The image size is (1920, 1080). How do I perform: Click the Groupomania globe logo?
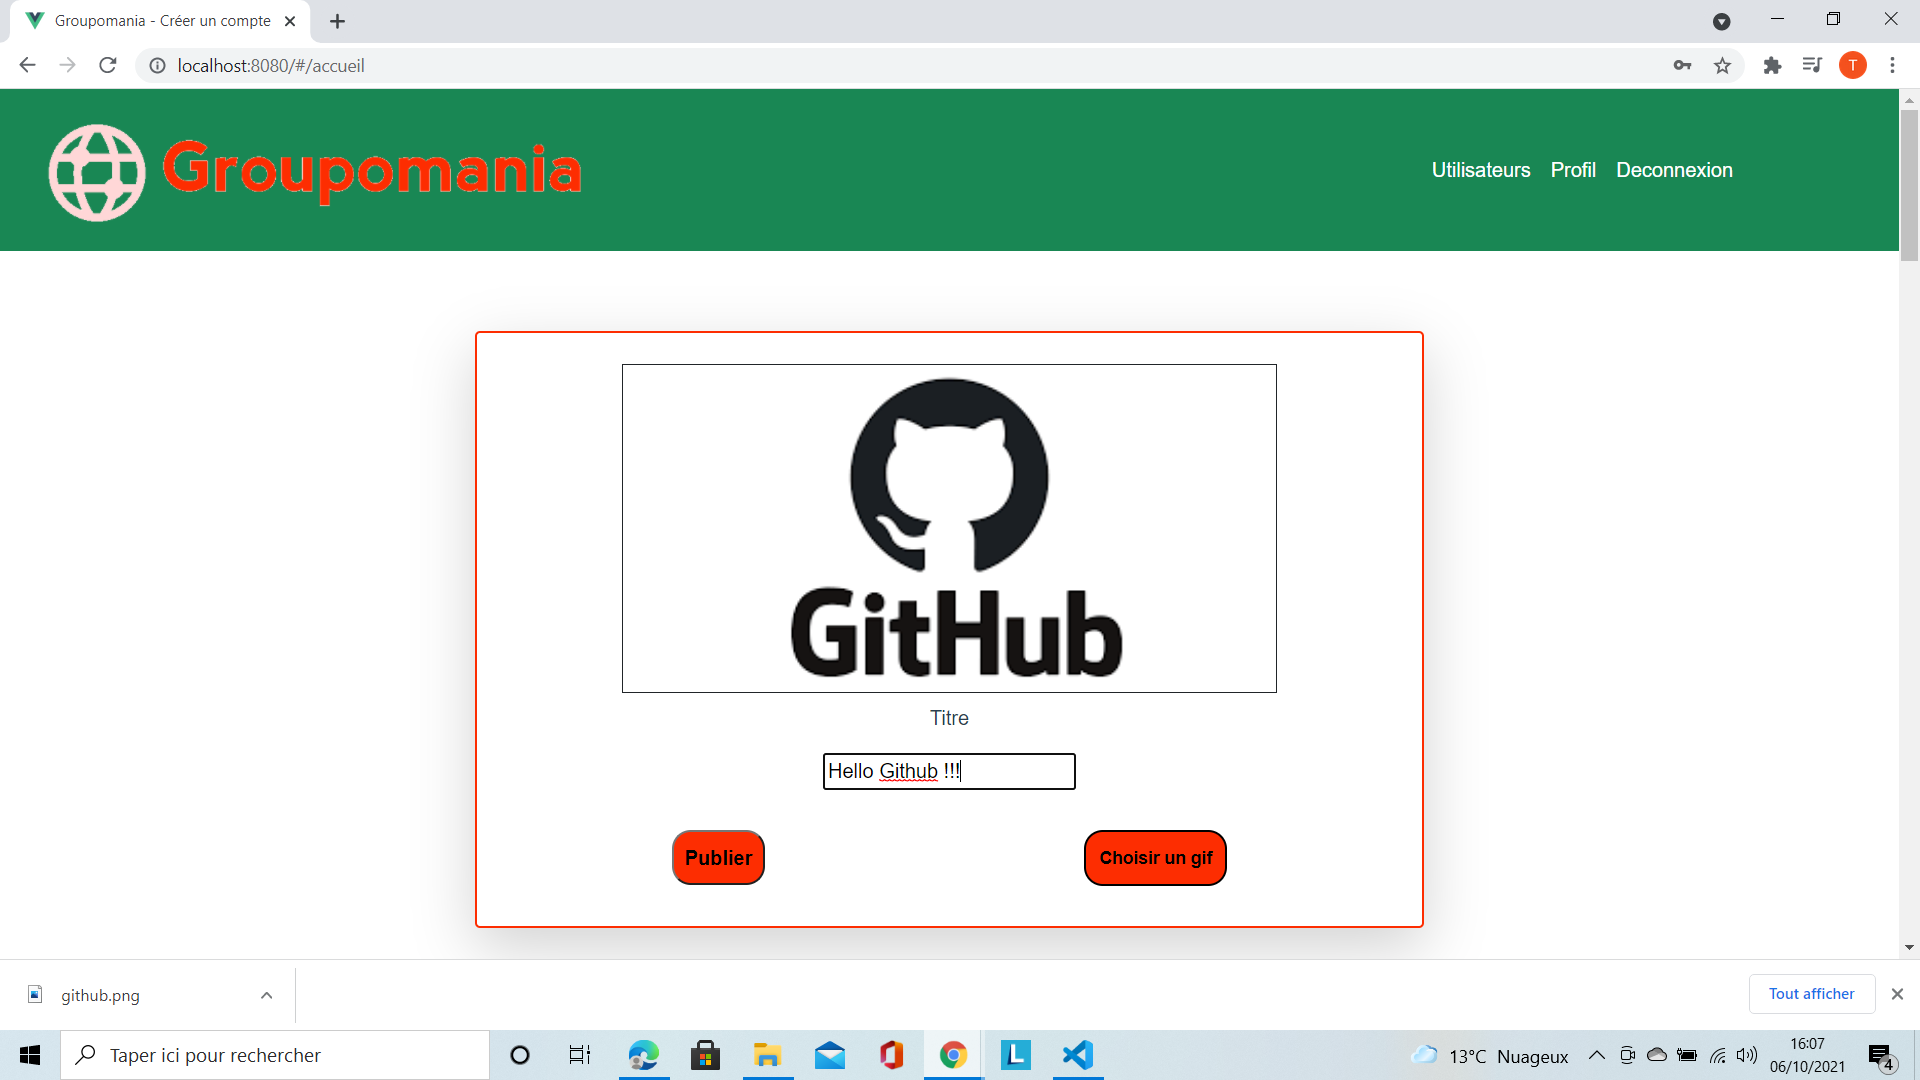tap(96, 171)
